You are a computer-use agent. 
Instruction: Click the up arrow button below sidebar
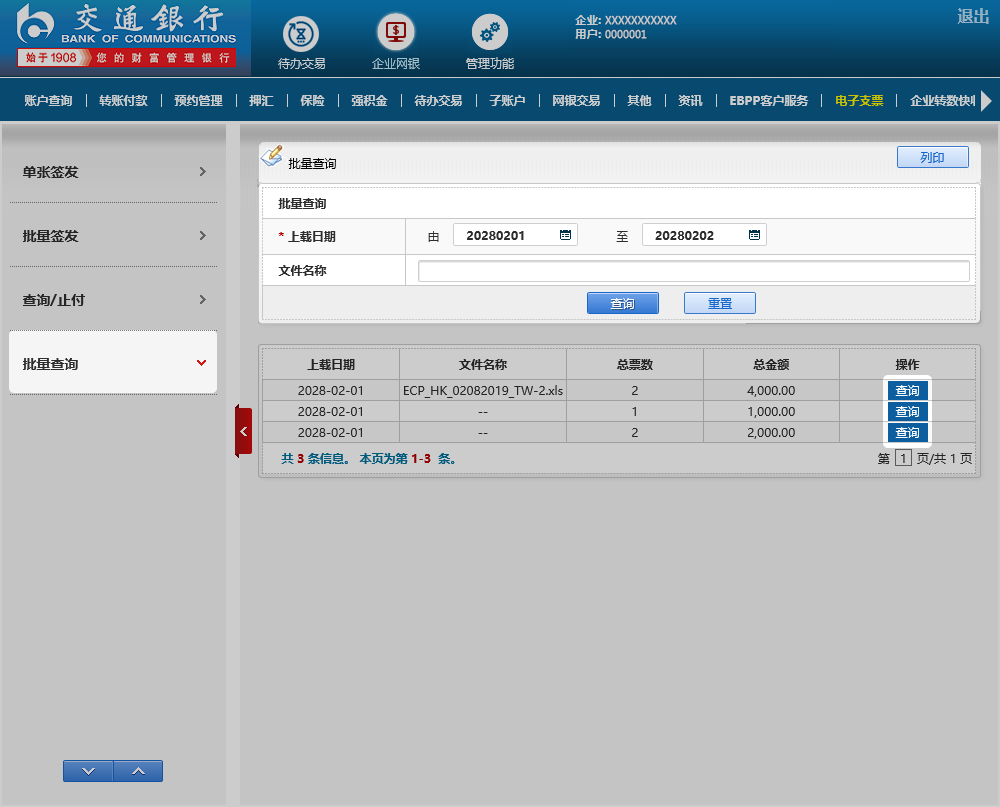tap(138, 771)
